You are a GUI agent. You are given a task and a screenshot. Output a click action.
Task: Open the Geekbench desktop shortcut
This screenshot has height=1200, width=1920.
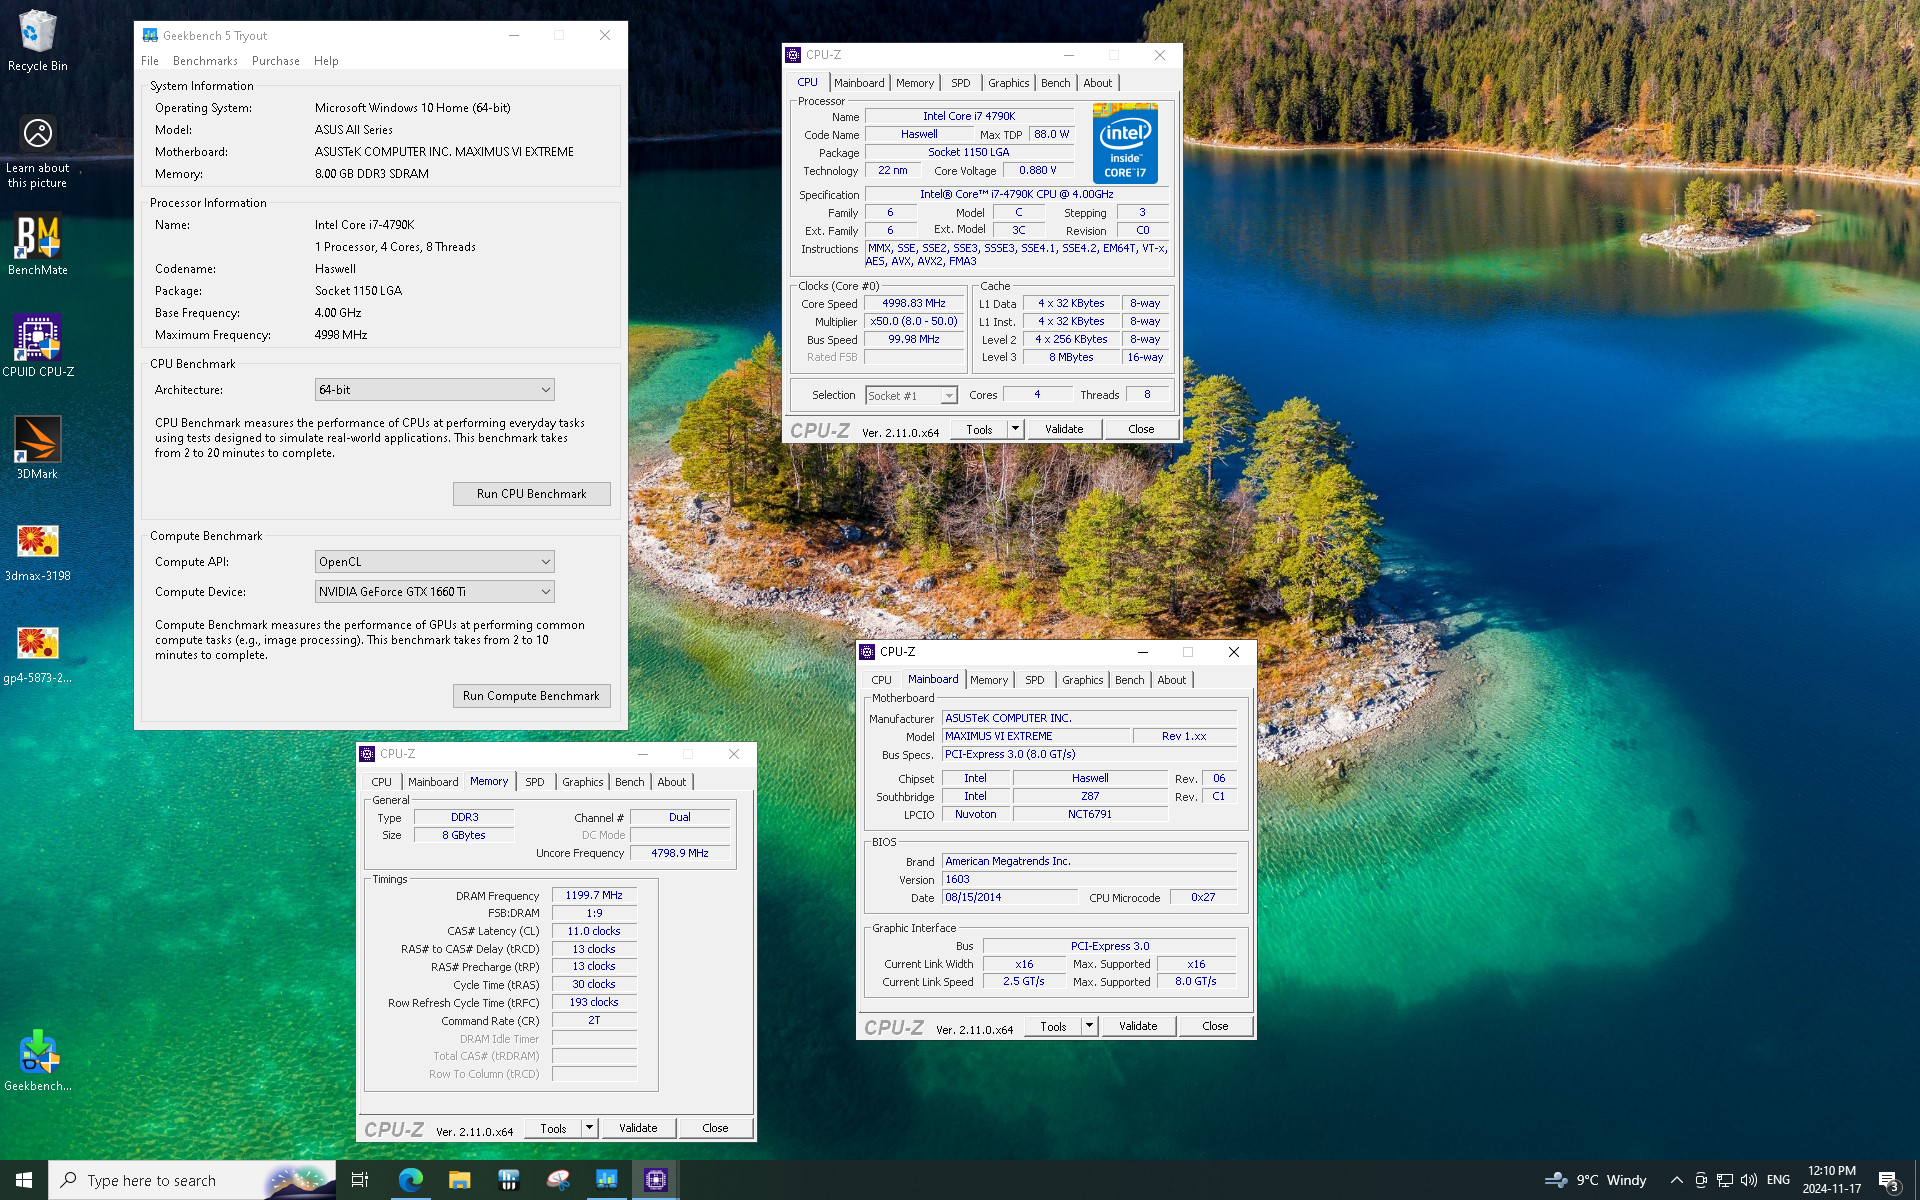click(37, 1061)
